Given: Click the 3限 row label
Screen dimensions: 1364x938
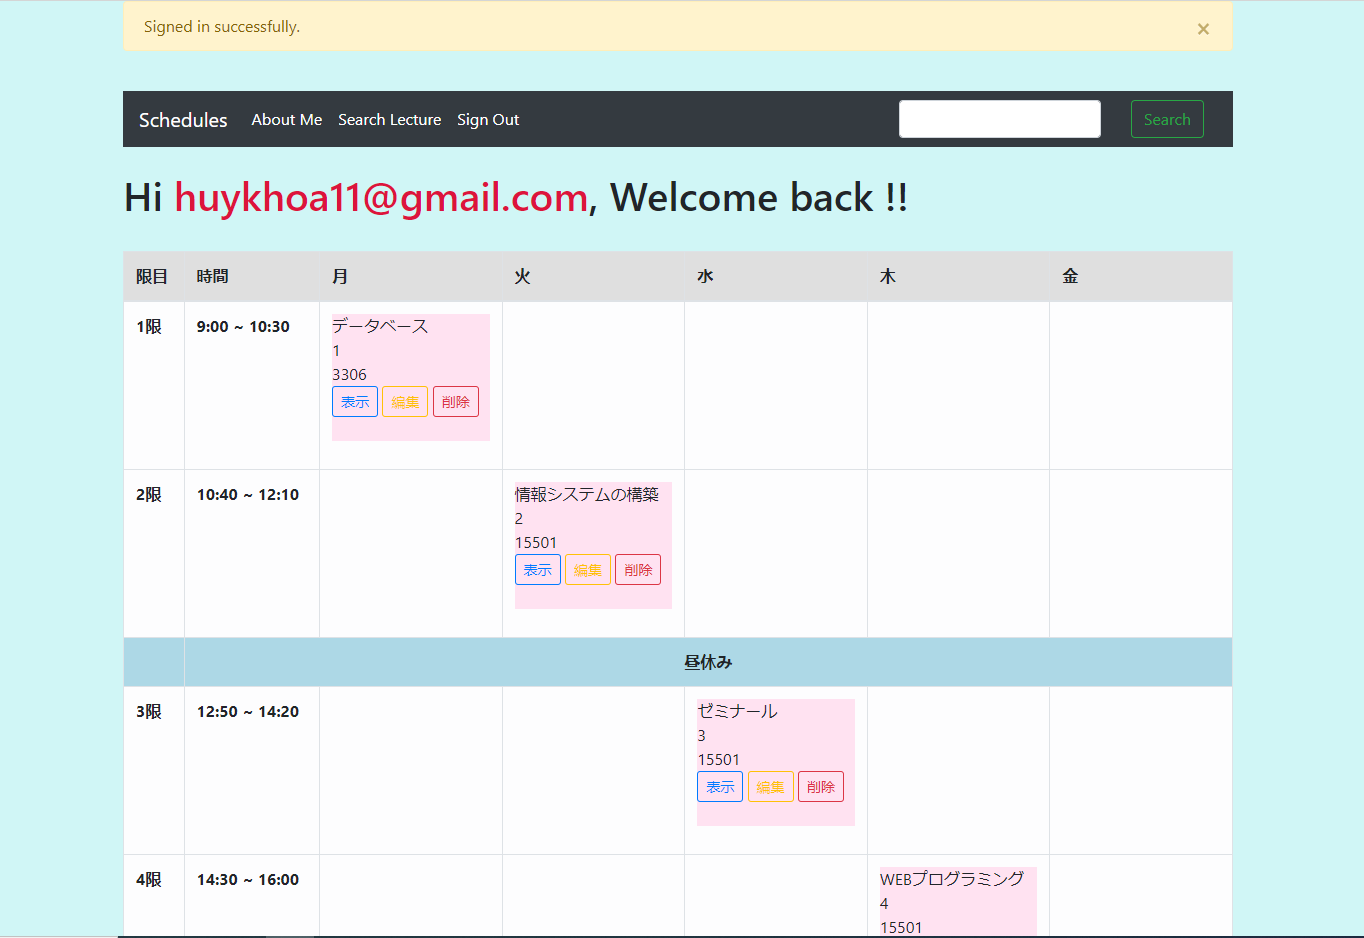Looking at the screenshot, I should point(149,712).
